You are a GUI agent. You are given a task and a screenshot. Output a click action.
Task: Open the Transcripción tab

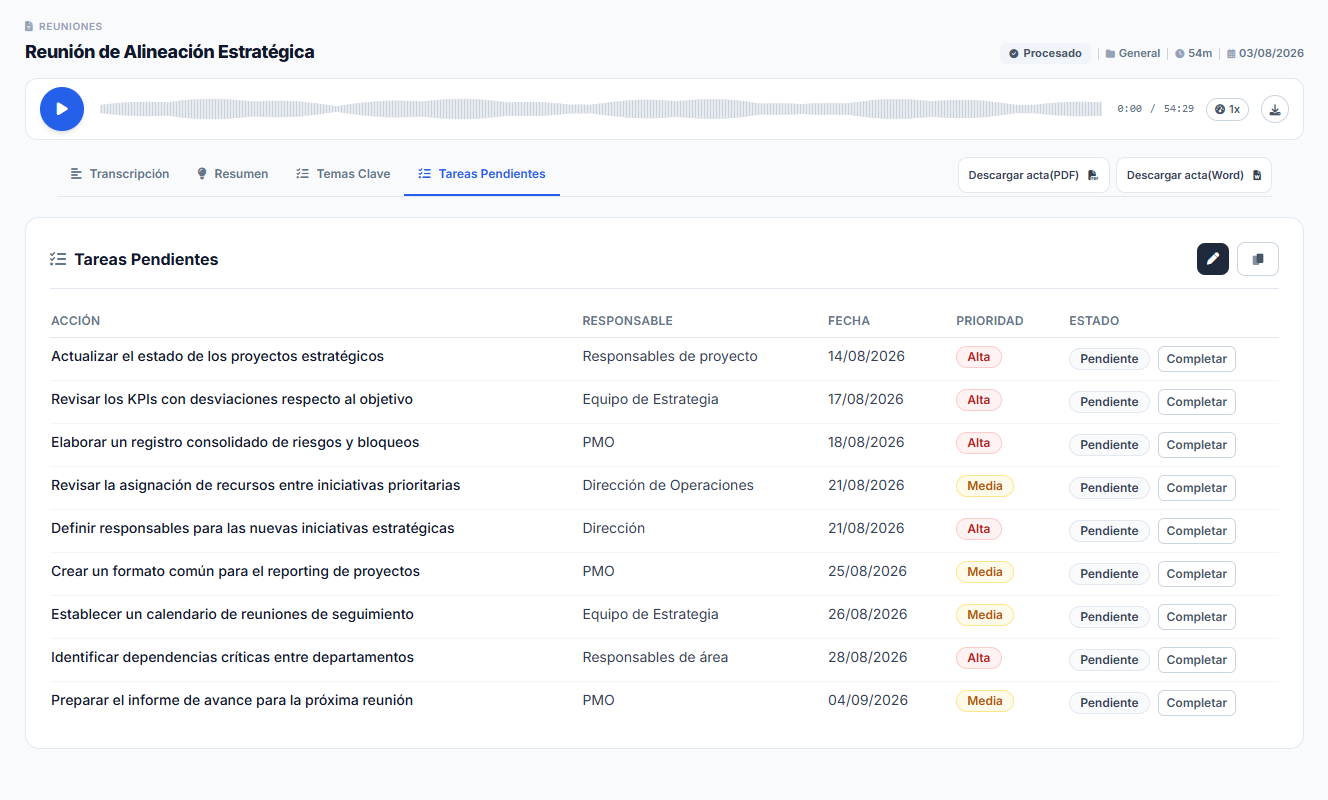(120, 174)
